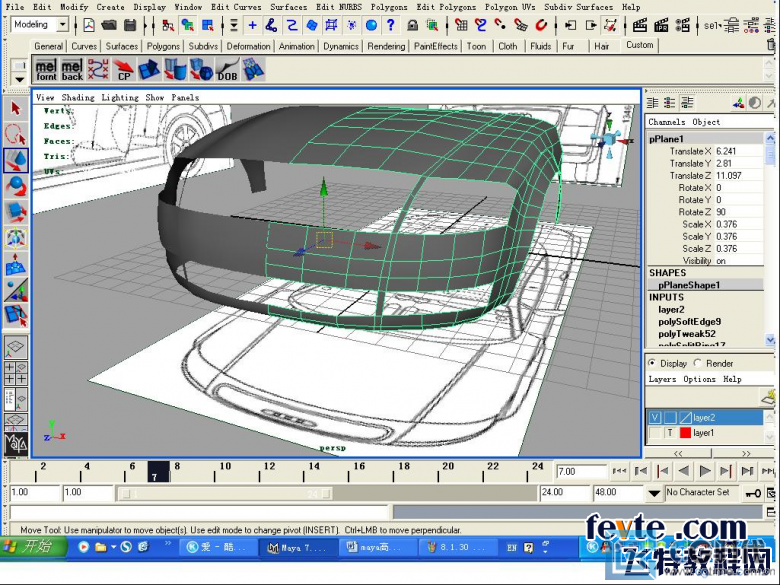The width and height of the screenshot is (780, 585).
Task: Click the lock selection icon
Action: (412, 25)
